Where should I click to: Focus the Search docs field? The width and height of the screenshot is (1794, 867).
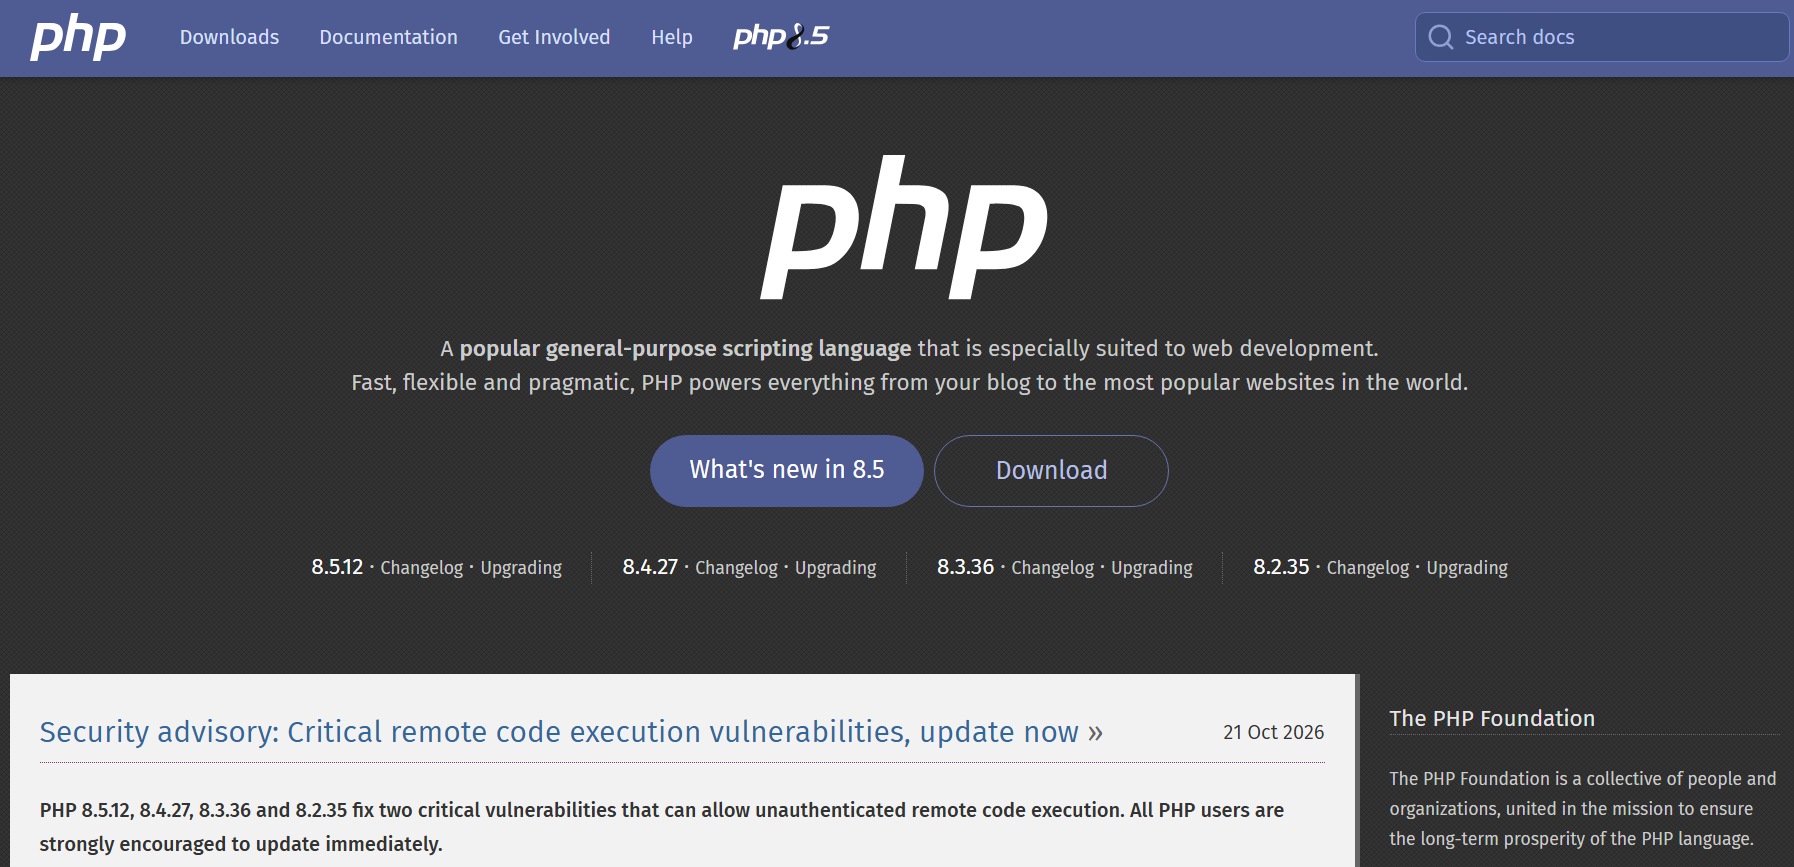click(x=1602, y=37)
